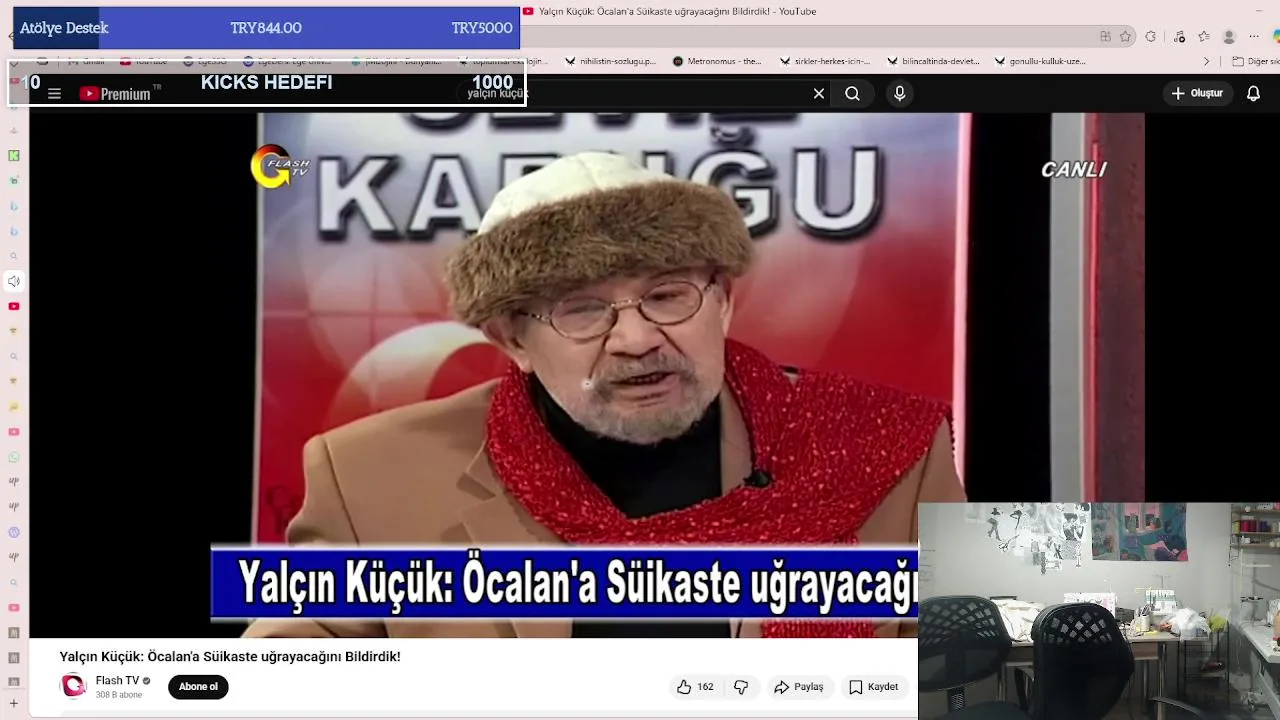Open the Oluştur create button
This screenshot has height=720, width=1280.
[1197, 93]
